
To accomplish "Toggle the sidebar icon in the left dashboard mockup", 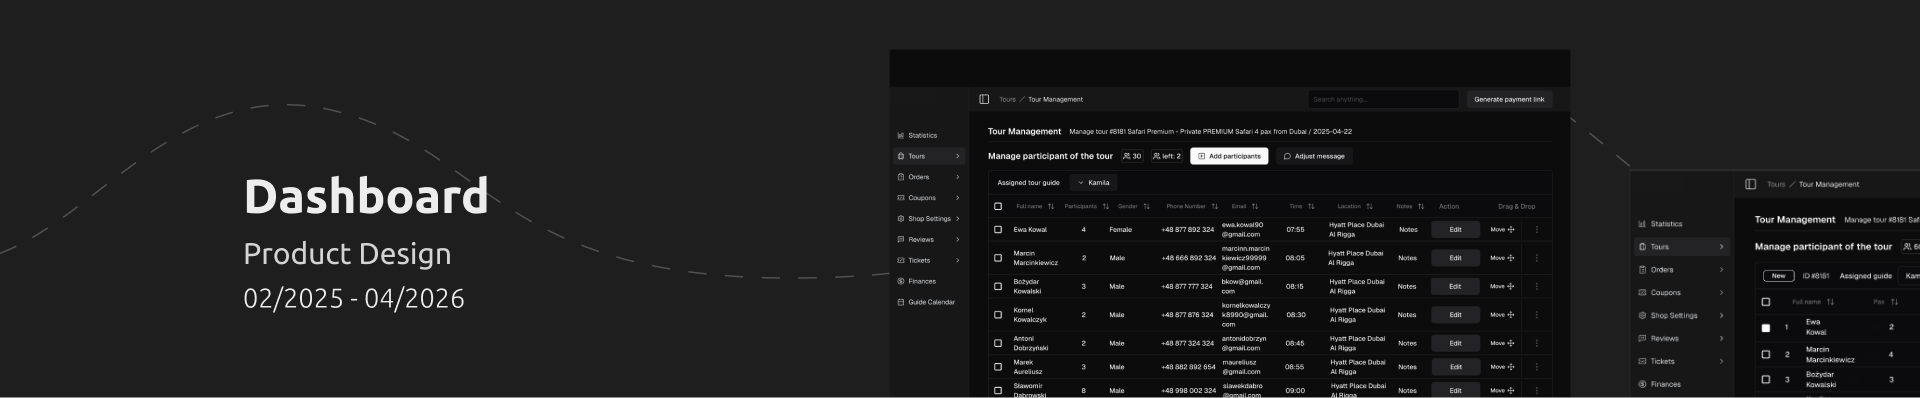I will click(x=984, y=99).
